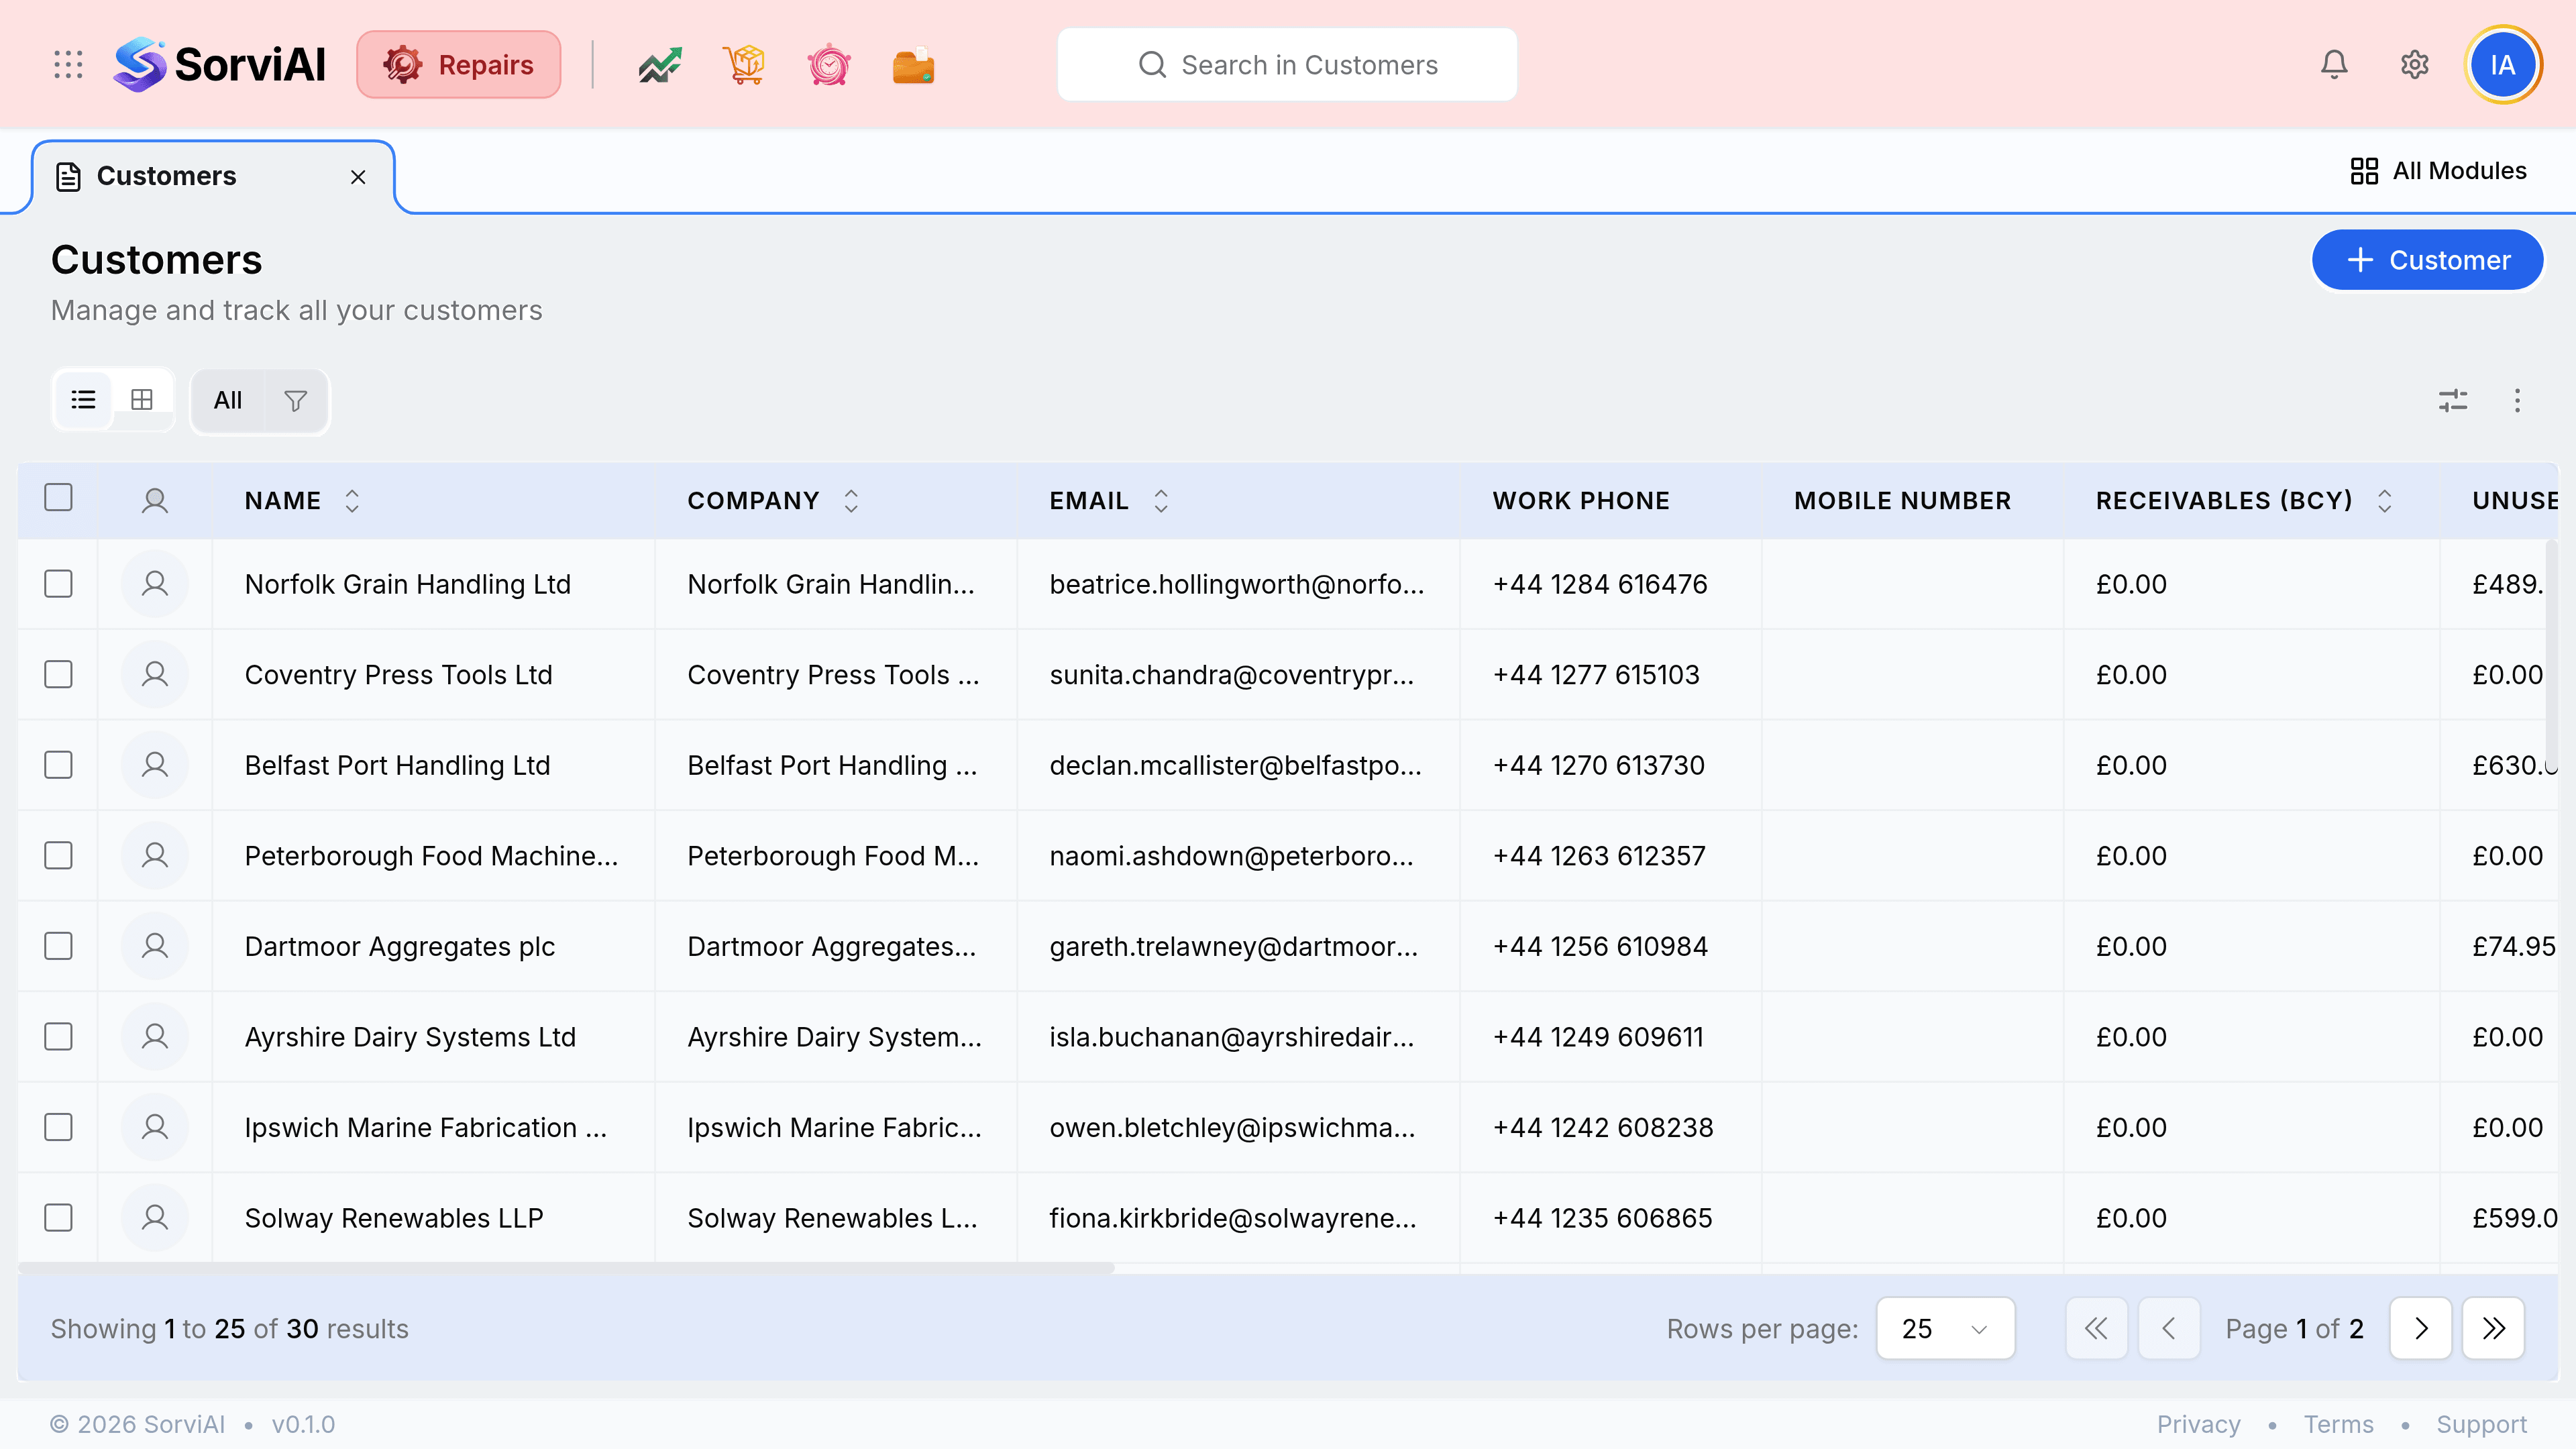Open Ipswich Marine Fabrication customer
Image resolution: width=2576 pixels, height=1449 pixels.
[426, 1128]
